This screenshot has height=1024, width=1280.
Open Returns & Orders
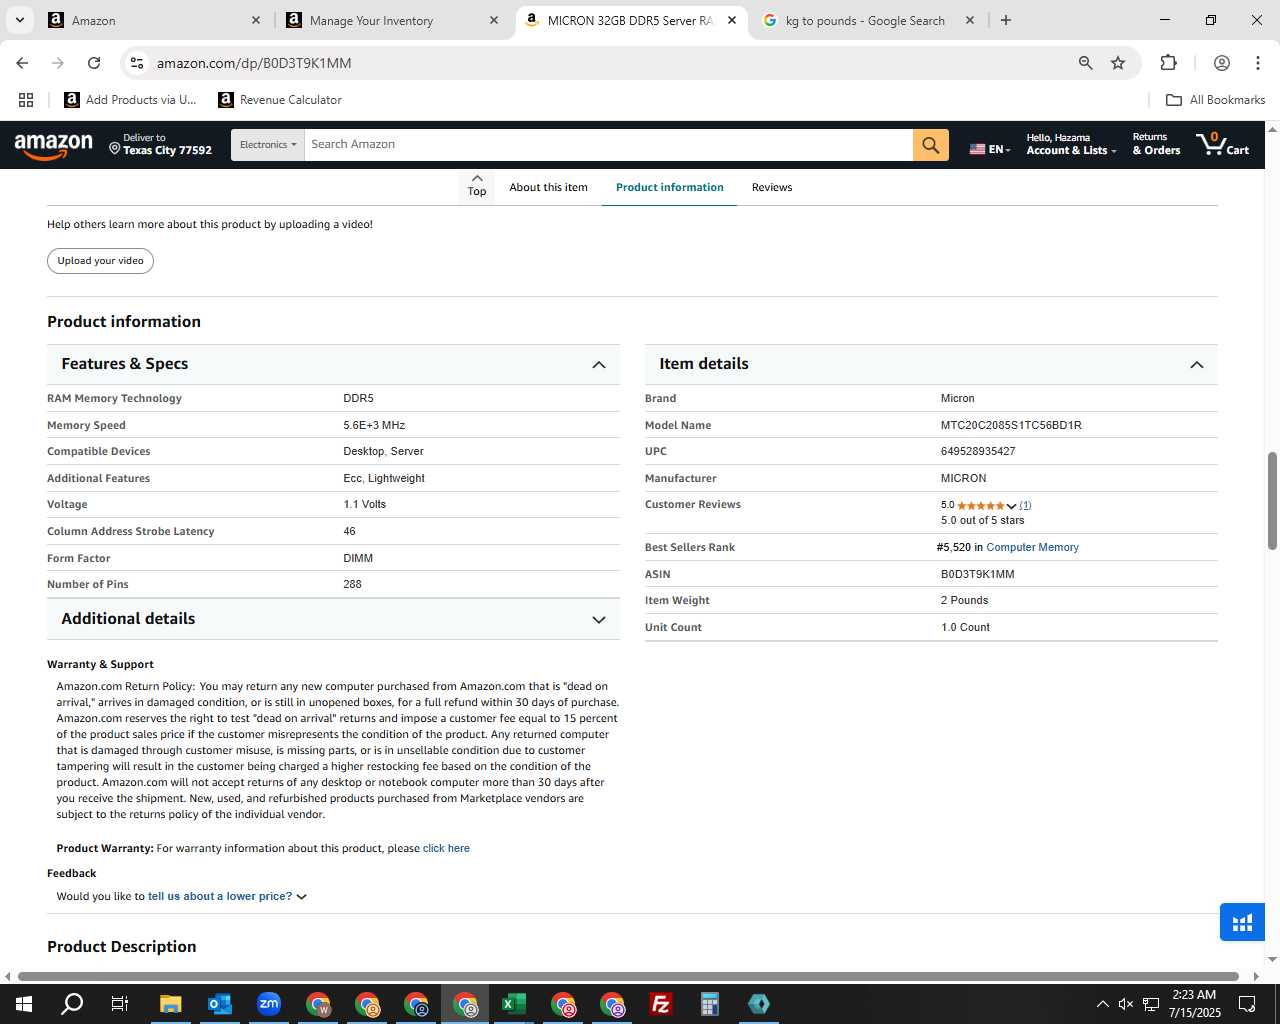[x=1156, y=145]
